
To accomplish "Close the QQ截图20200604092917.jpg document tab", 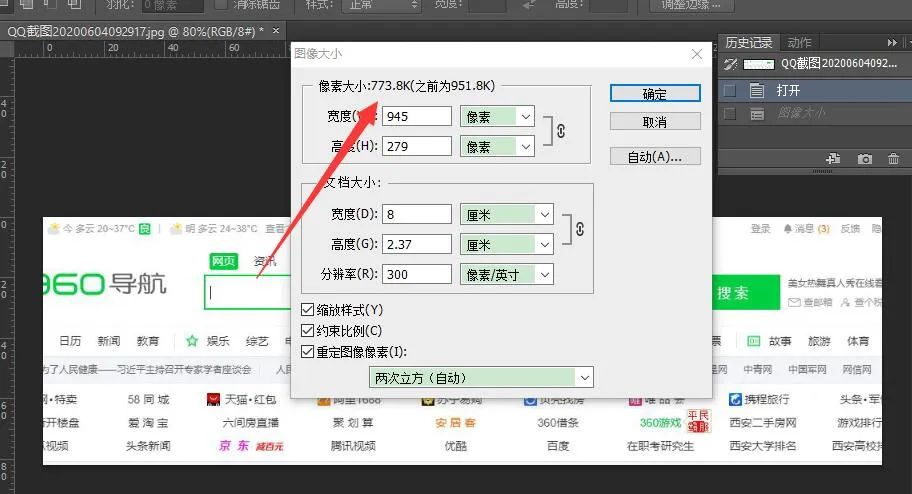I will coord(276,30).
